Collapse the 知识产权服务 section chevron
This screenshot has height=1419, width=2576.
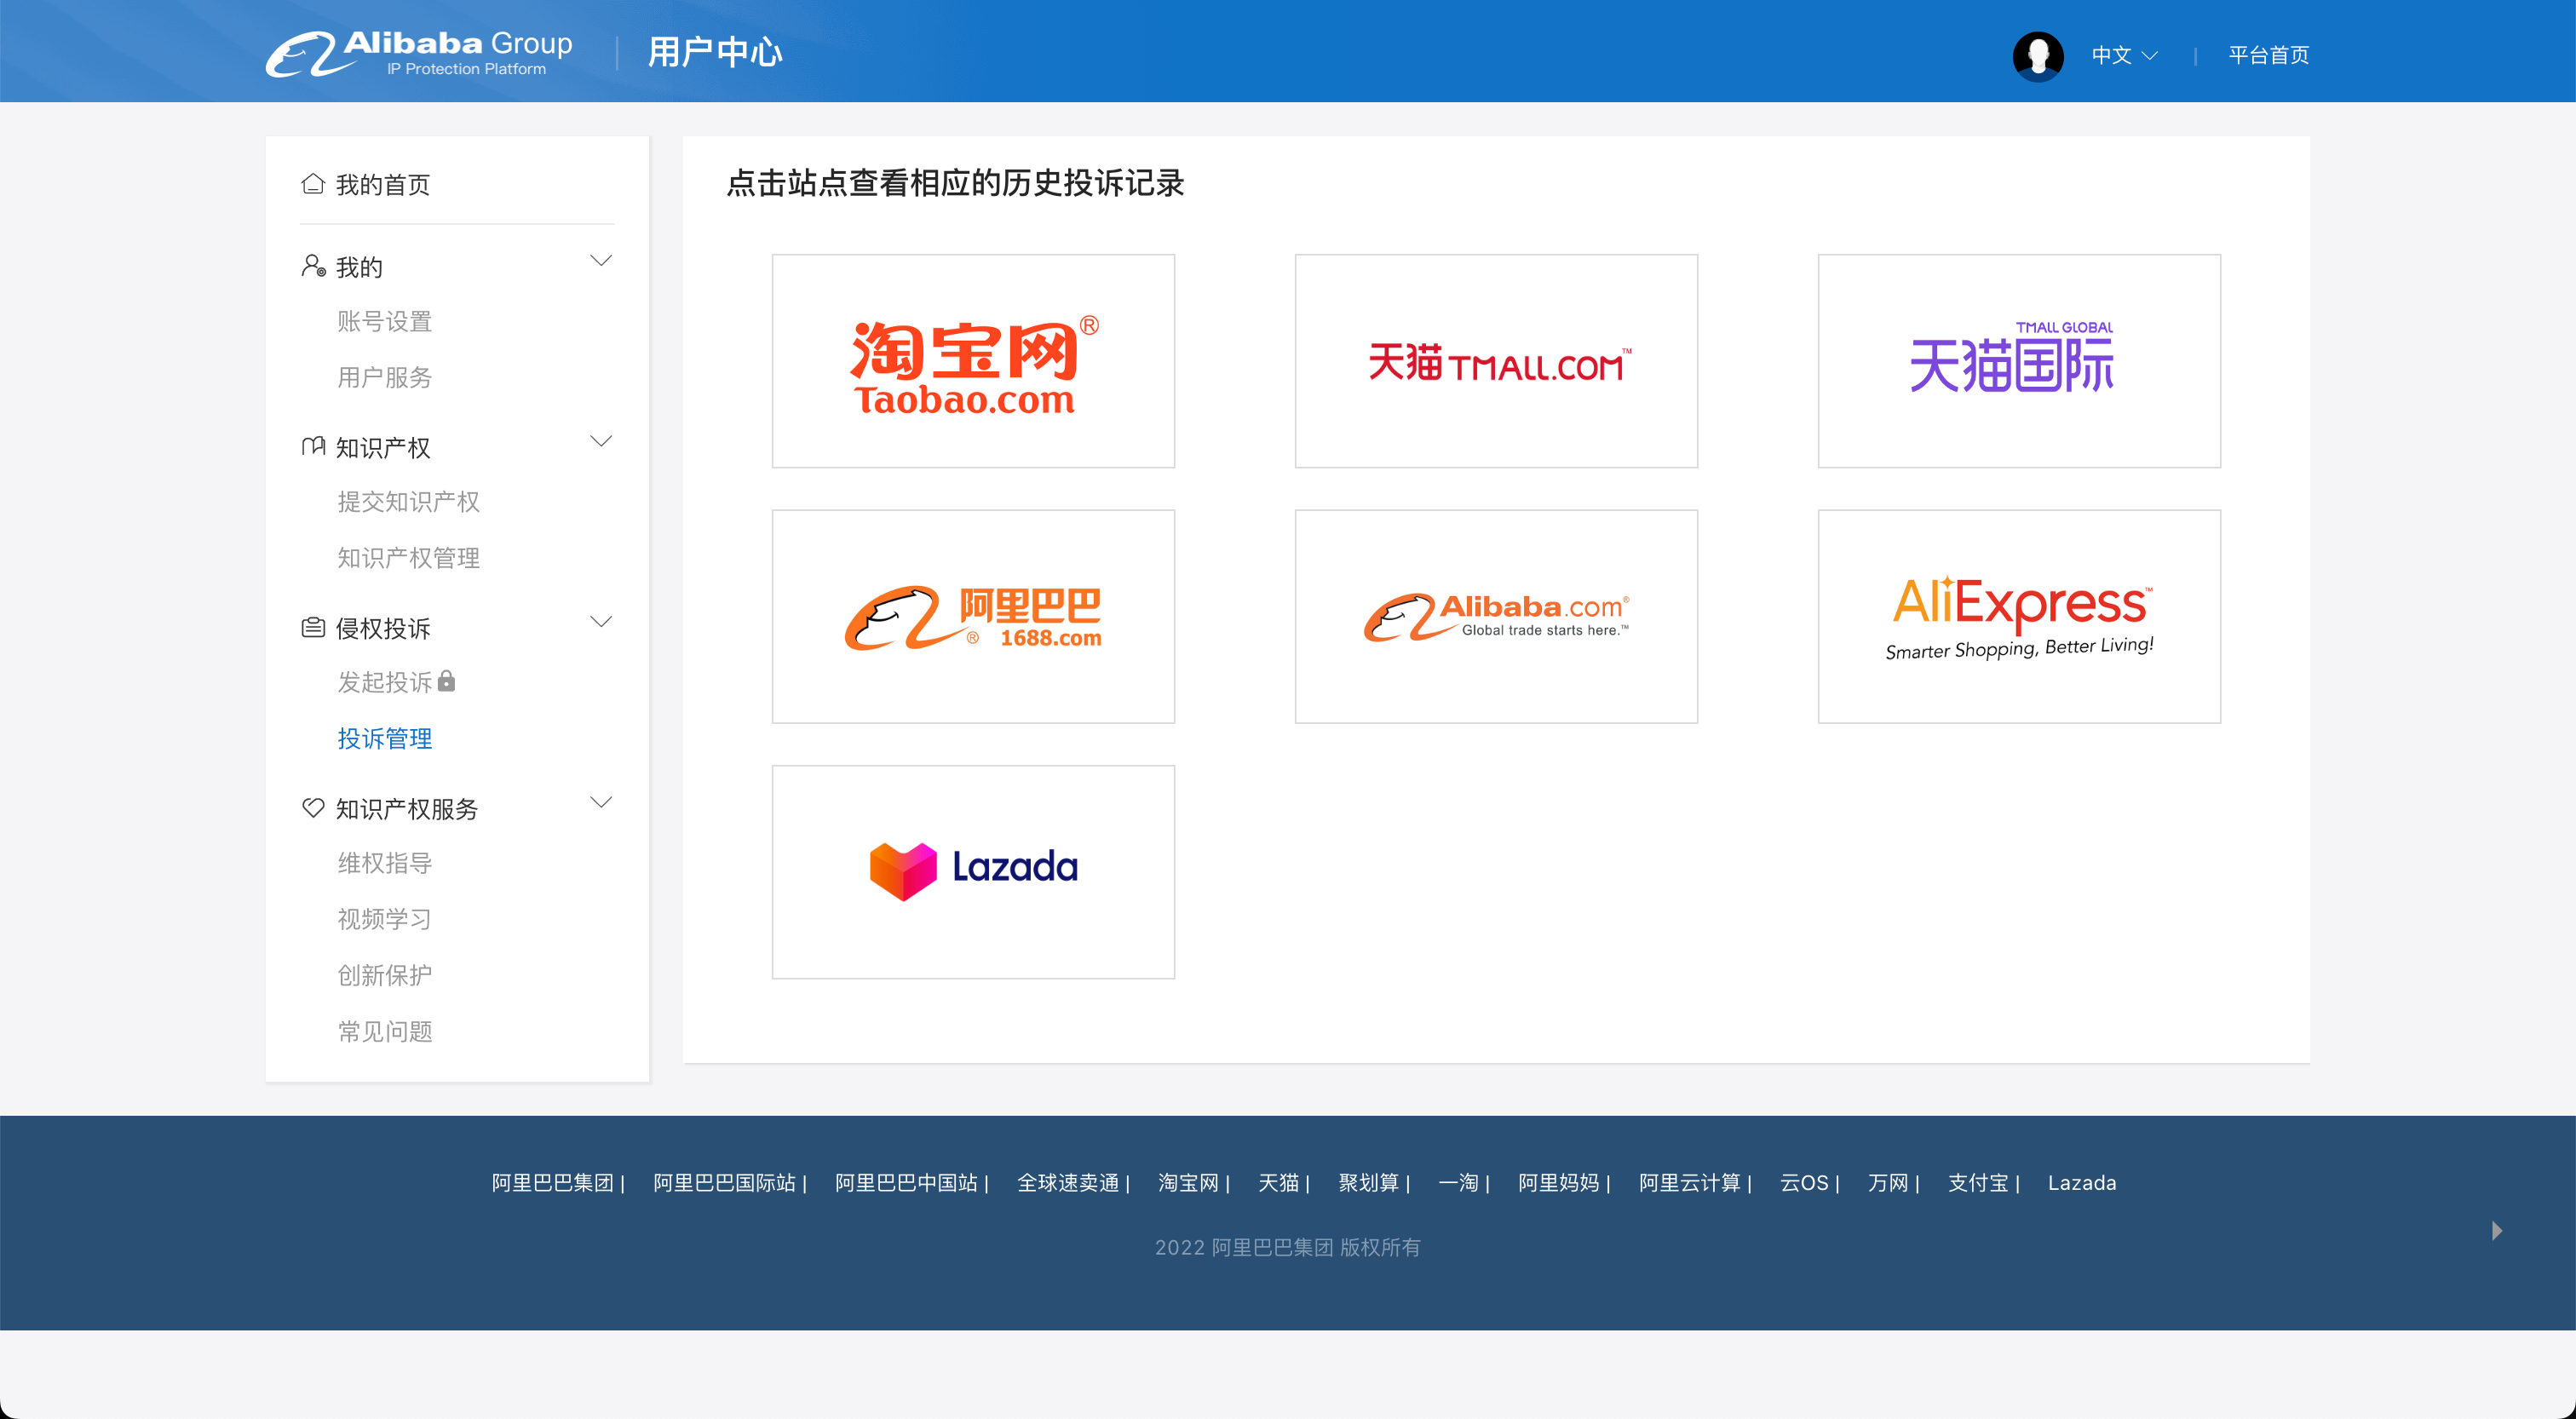coord(601,802)
